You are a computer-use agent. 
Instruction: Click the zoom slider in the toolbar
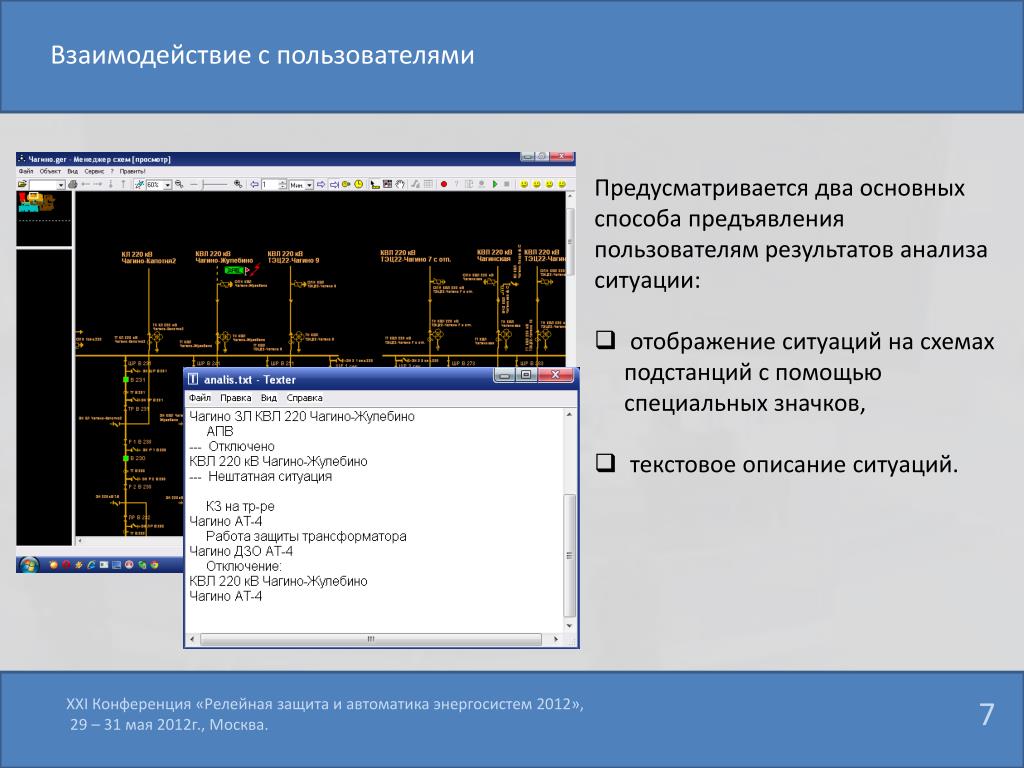(208, 185)
